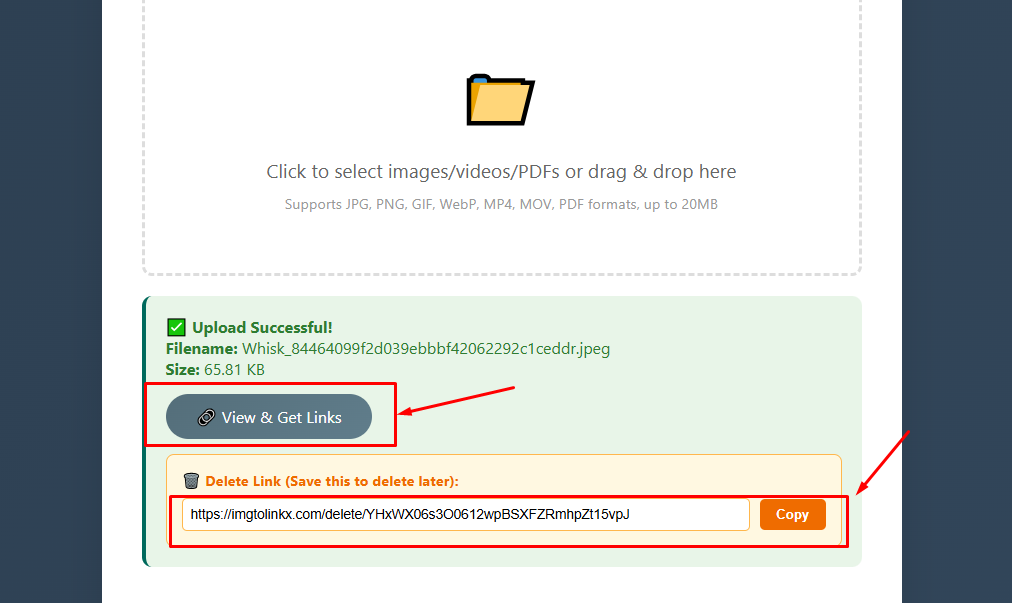Click the folder icon in the upload area
1012x603 pixels.
tap(500, 100)
